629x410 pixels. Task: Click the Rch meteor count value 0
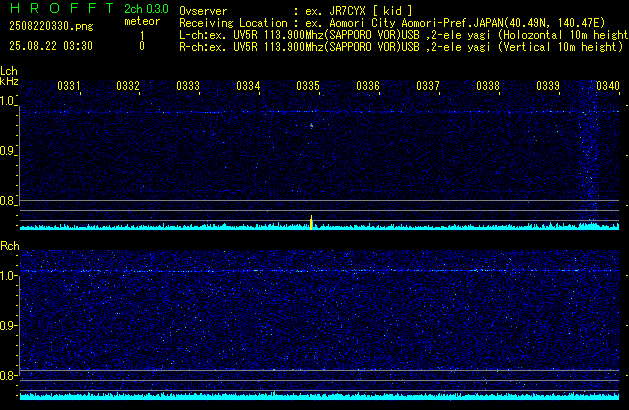coord(142,46)
